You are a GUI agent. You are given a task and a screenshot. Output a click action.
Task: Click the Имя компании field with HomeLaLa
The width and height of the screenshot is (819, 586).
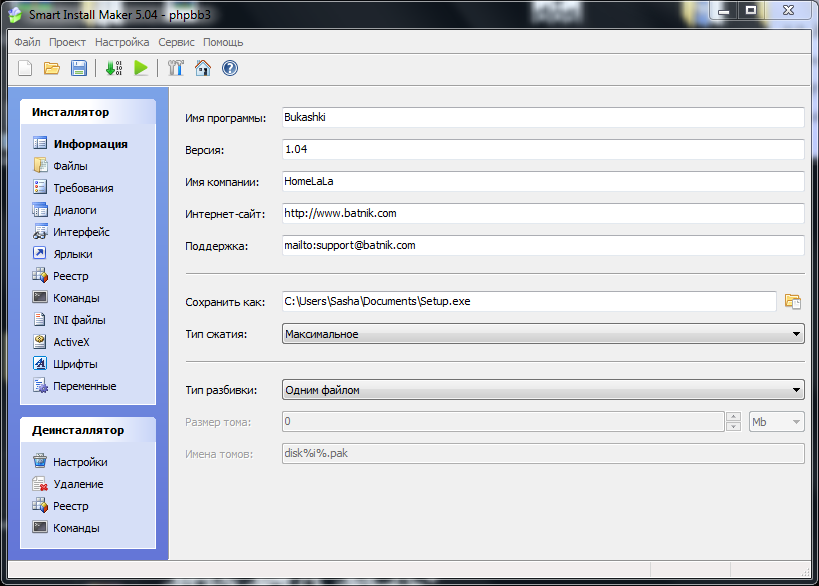543,181
